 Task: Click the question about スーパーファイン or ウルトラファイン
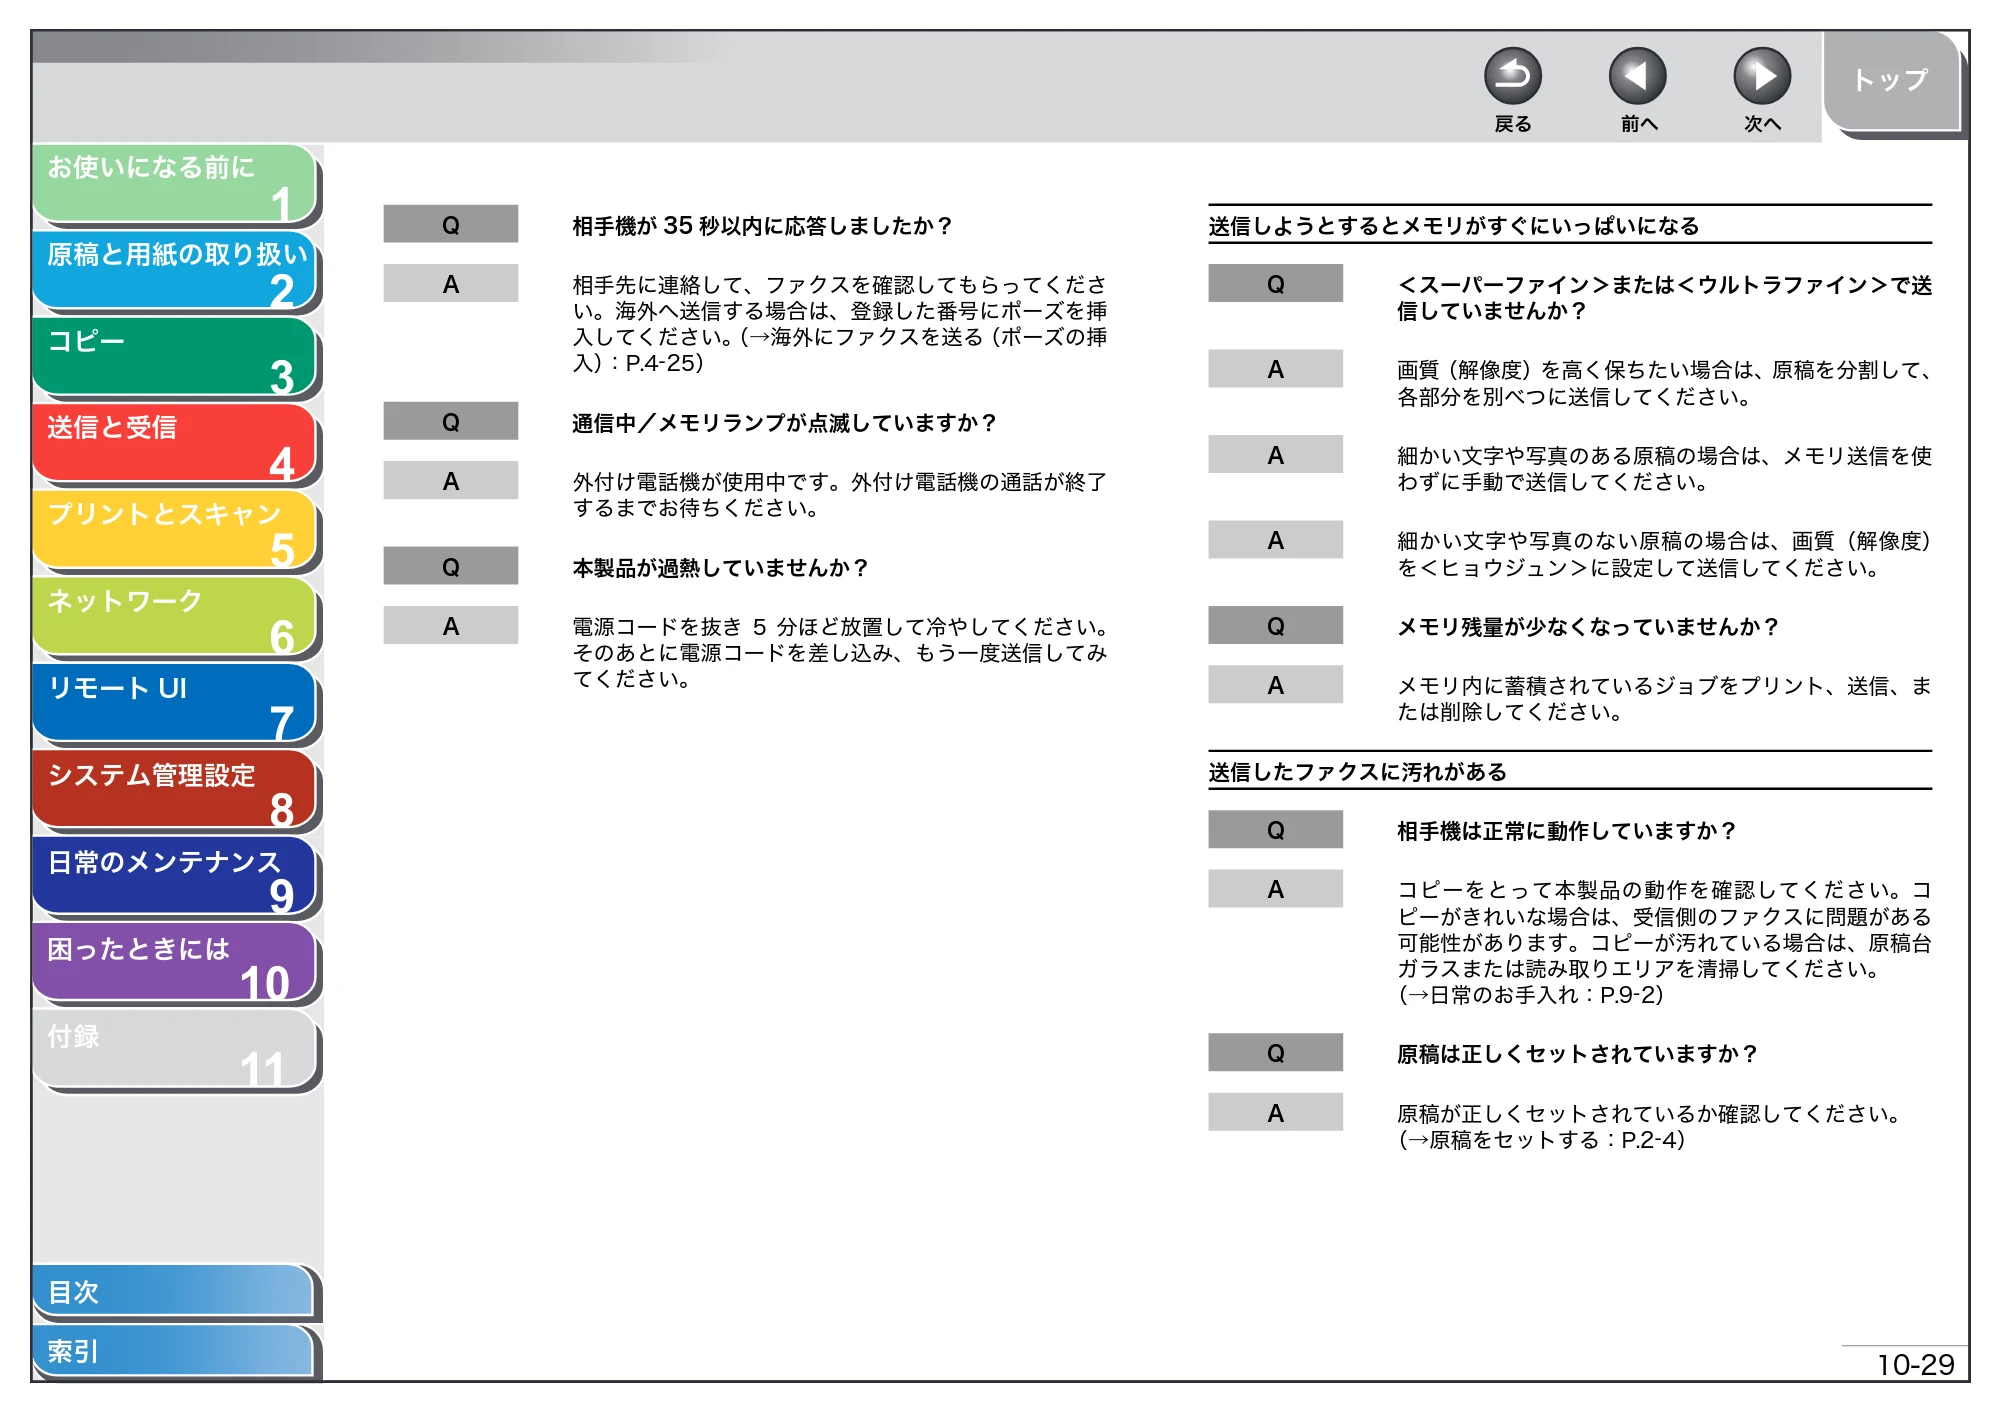pos(1664,298)
